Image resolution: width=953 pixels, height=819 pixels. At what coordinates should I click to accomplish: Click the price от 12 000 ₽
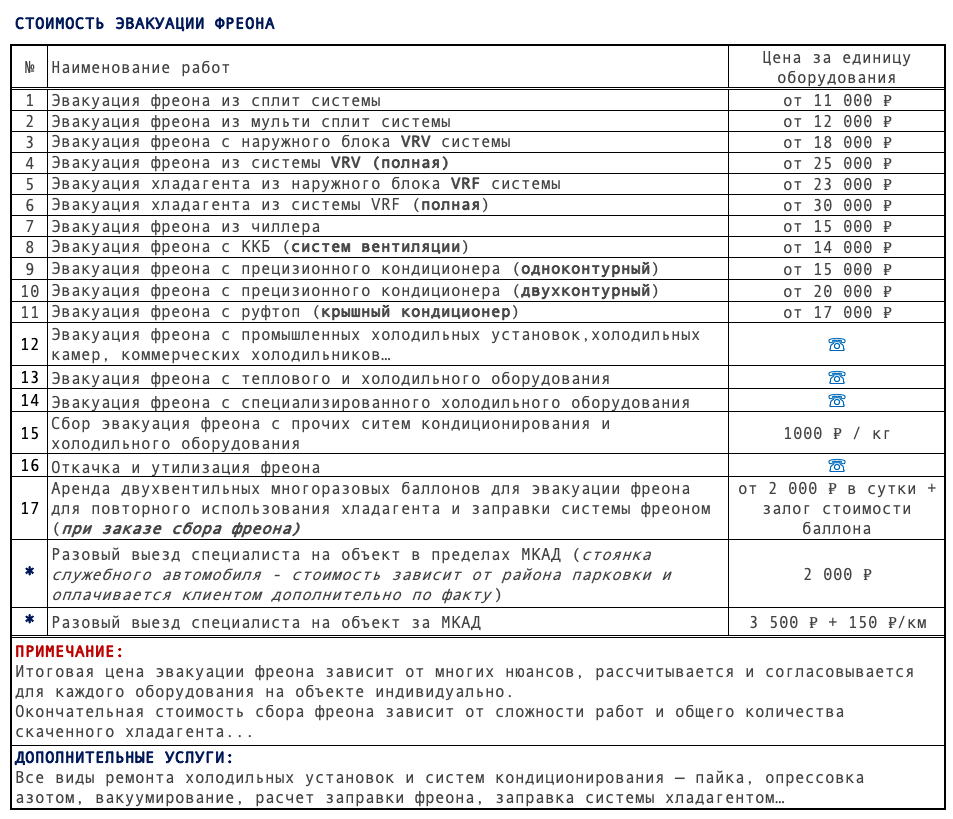click(836, 122)
